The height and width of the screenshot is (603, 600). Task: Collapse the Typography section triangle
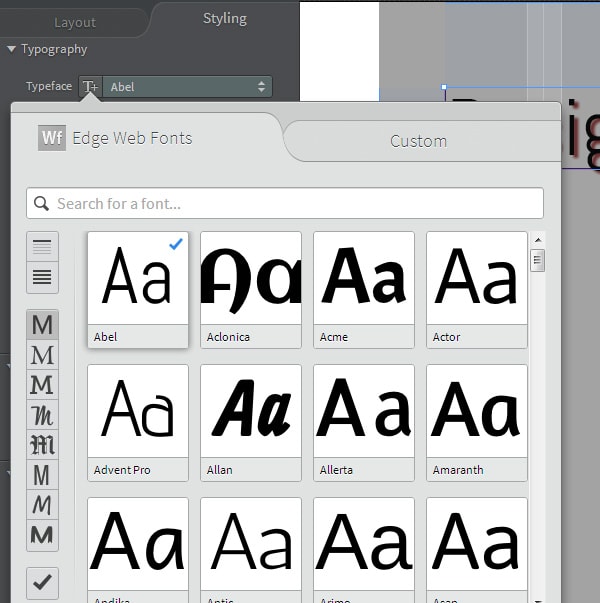[x=11, y=49]
